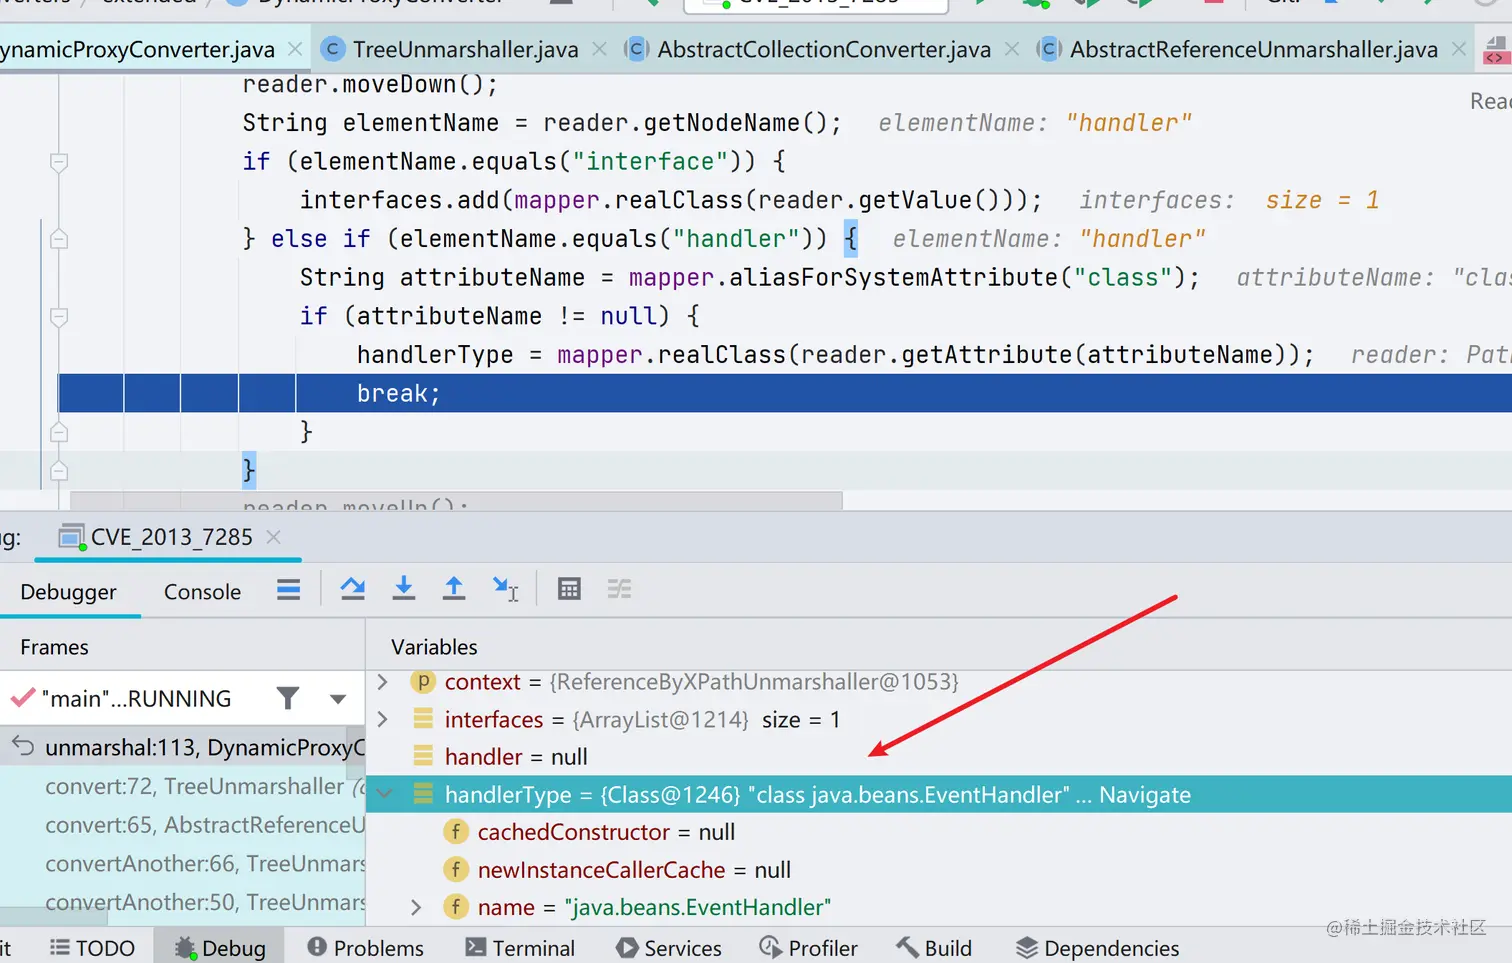The height and width of the screenshot is (963, 1512).
Task: Open the TreeUnmarshaller.java editor tab
Action: point(465,49)
